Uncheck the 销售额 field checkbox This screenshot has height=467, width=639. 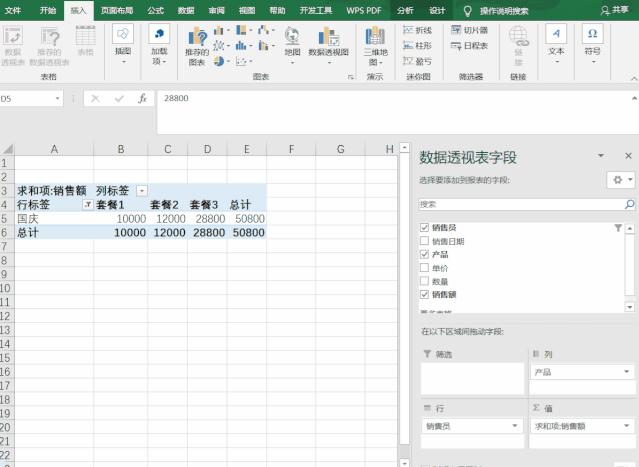[x=424, y=294]
